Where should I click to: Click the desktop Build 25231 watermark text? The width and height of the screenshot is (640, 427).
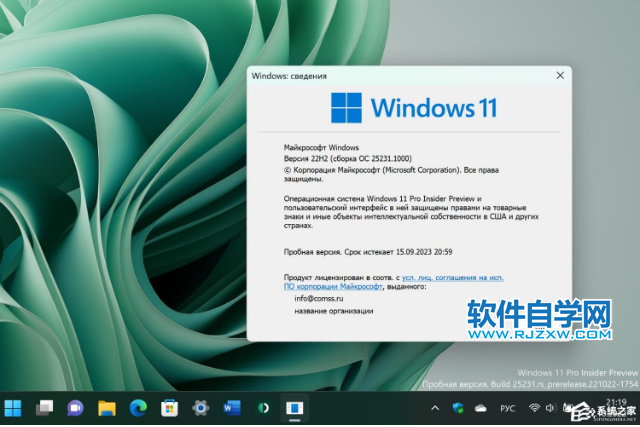click(x=530, y=384)
